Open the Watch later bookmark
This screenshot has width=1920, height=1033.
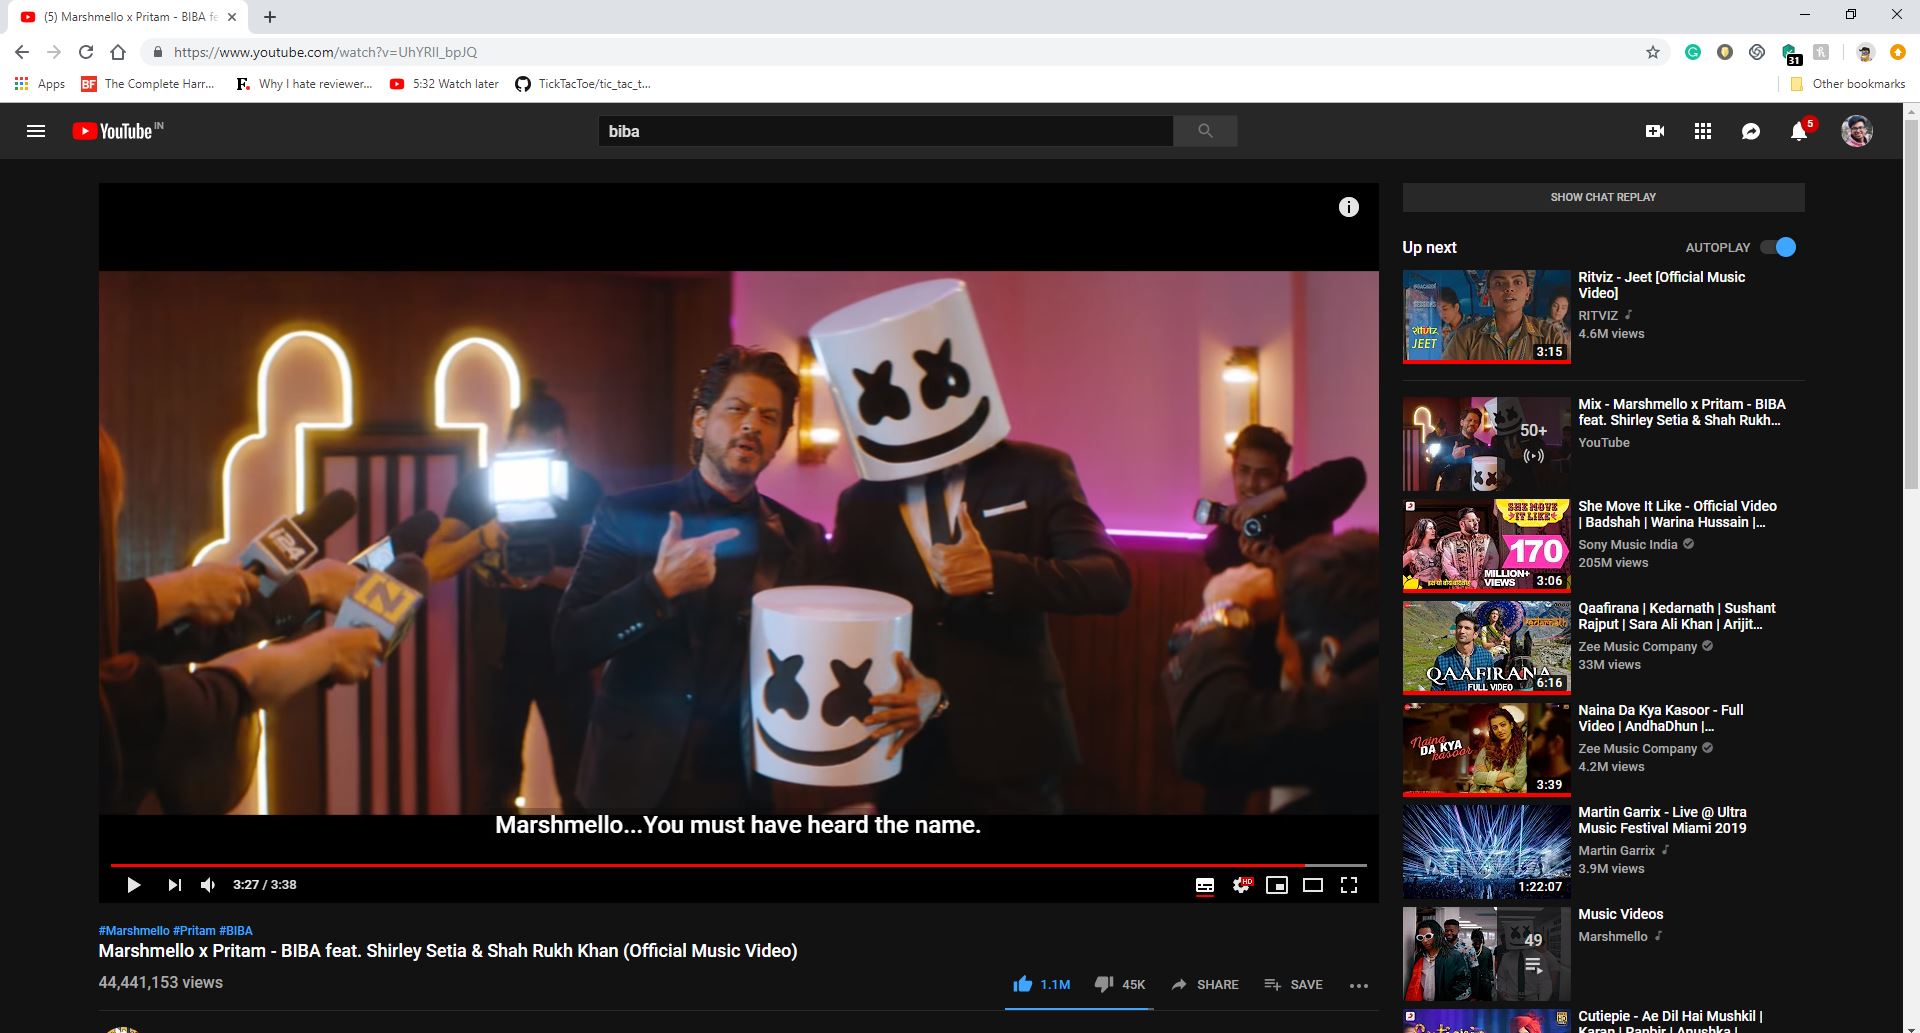tap(444, 84)
